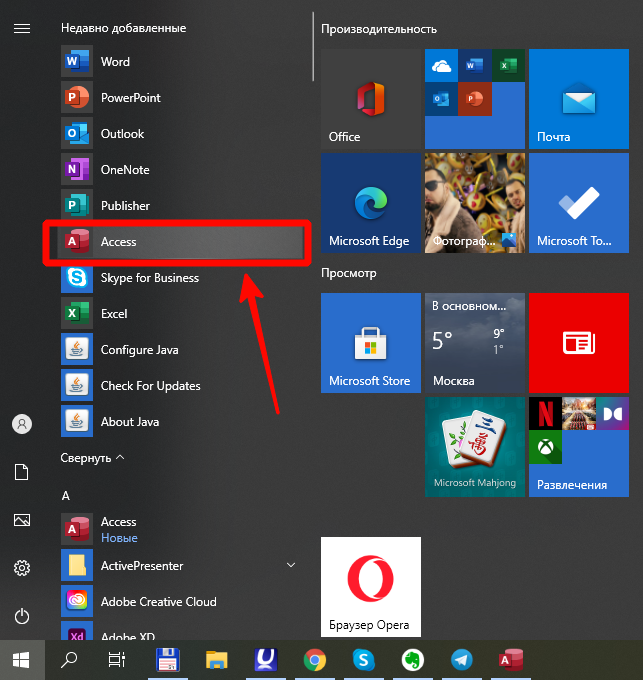This screenshot has height=680, width=643.
Task: Run Check For Updates Java entry
Action: pos(180,386)
